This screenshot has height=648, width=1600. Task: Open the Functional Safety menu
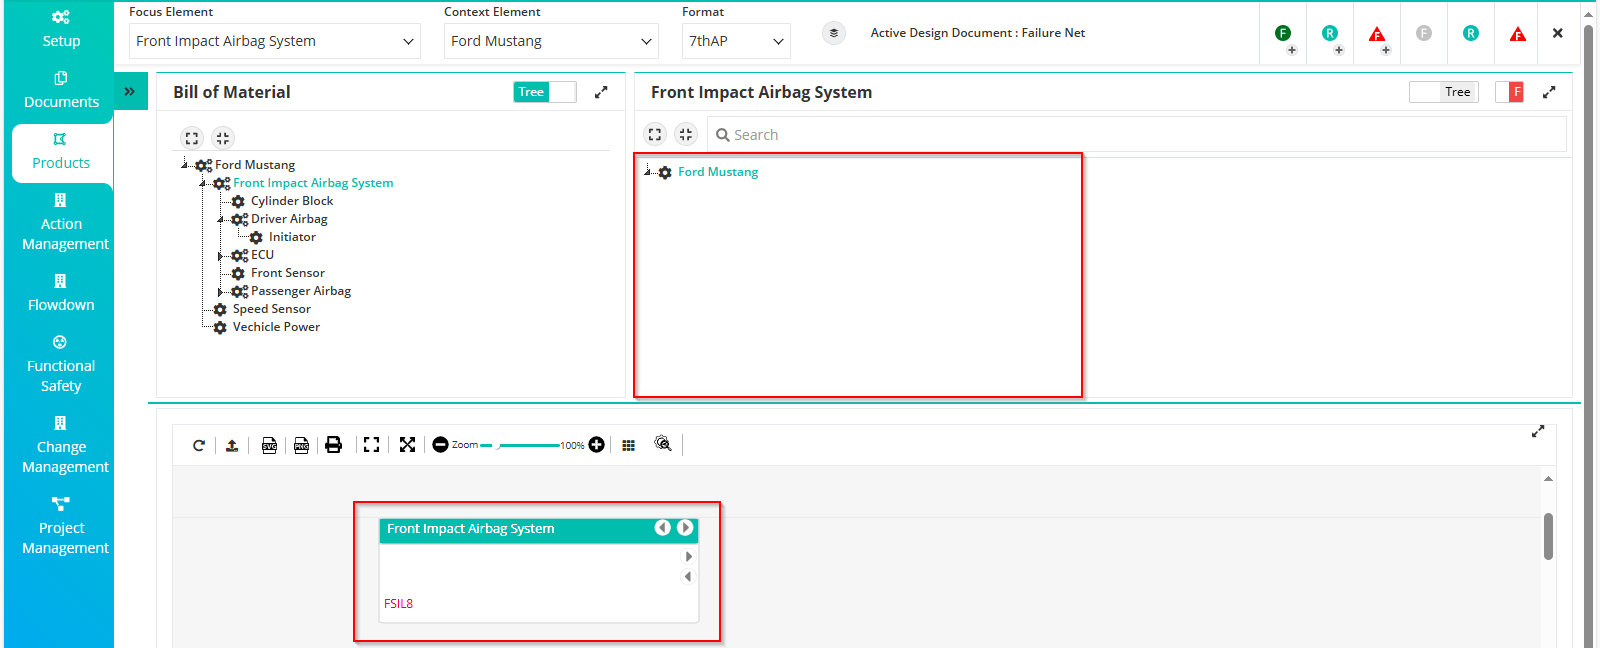(61, 364)
